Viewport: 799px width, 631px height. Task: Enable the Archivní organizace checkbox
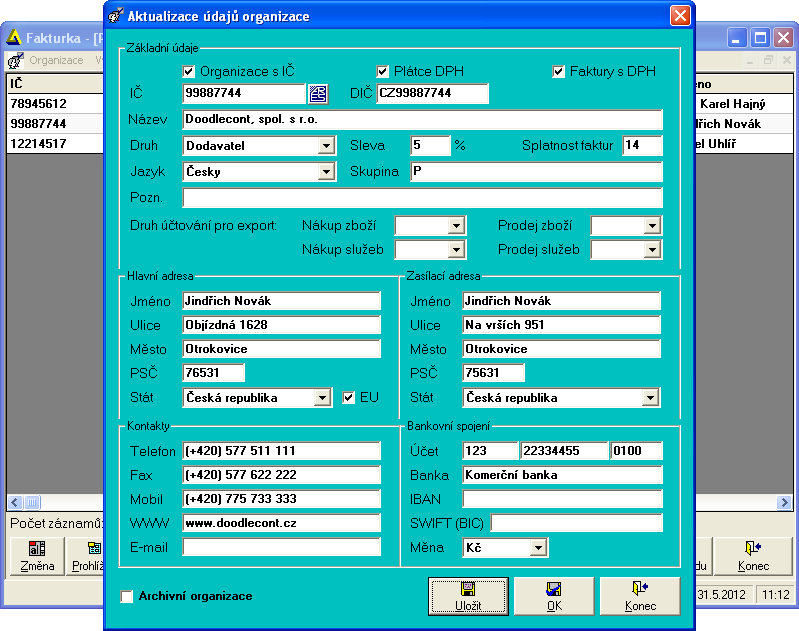click(x=127, y=597)
